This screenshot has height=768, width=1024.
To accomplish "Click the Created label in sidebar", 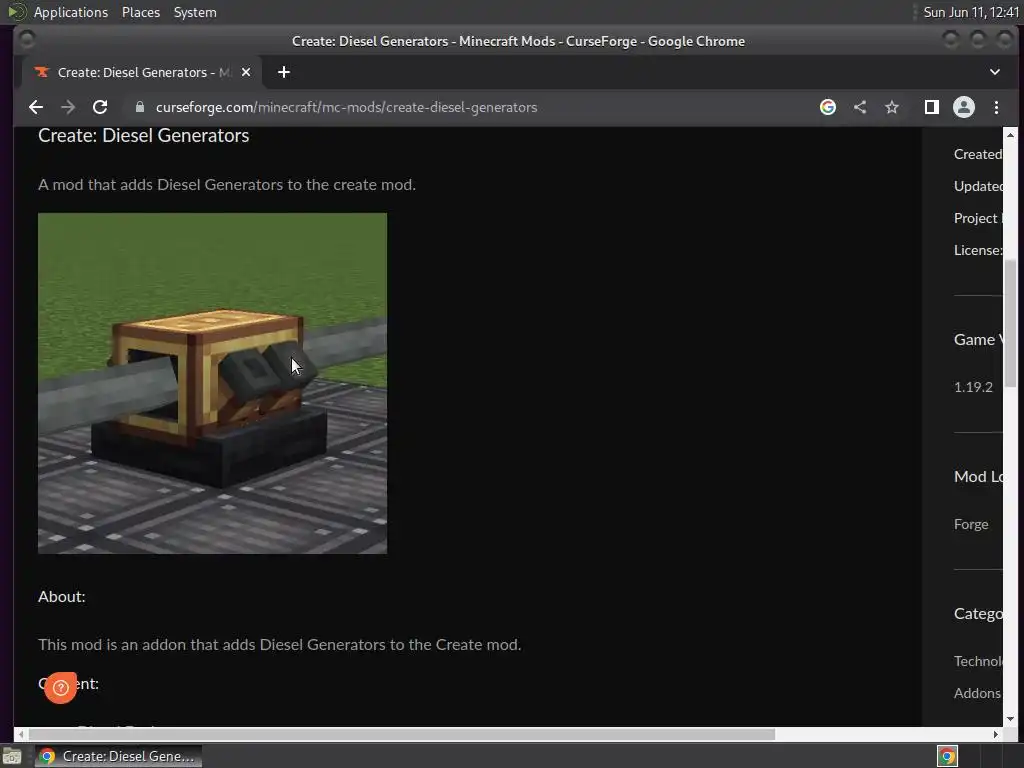I will click(x=978, y=154).
